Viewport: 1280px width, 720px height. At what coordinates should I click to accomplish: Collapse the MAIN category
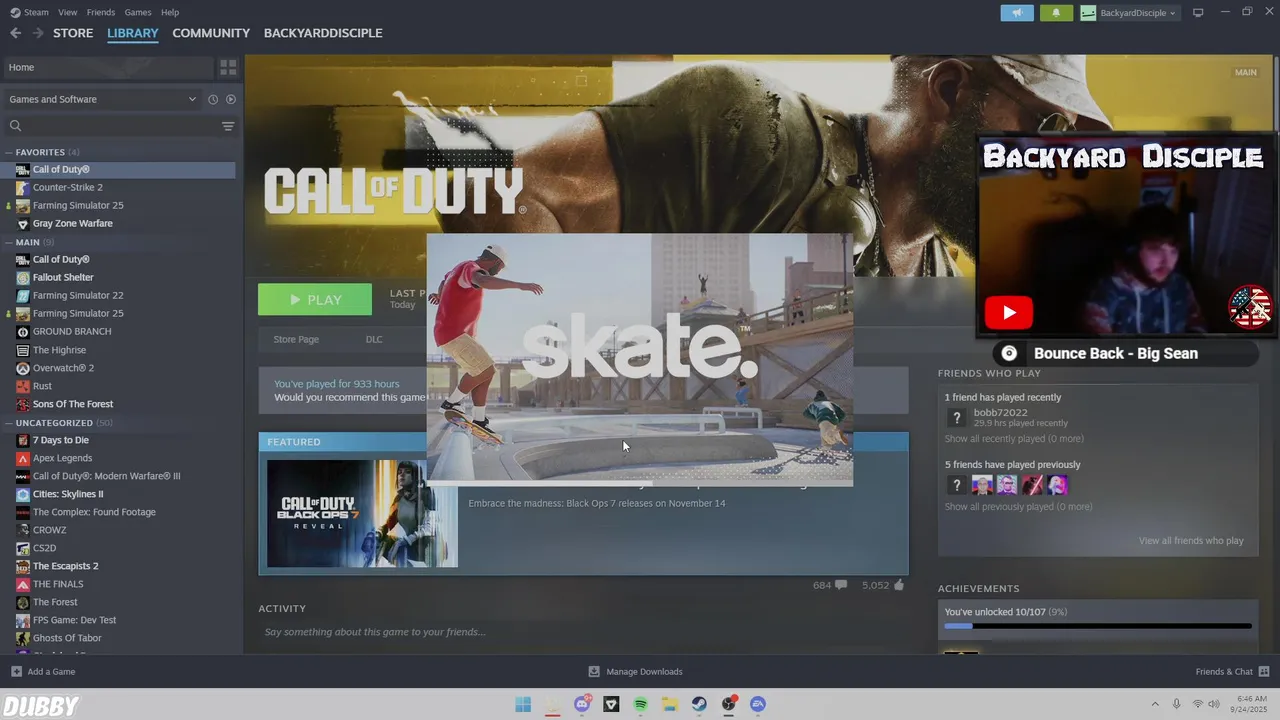[8, 242]
